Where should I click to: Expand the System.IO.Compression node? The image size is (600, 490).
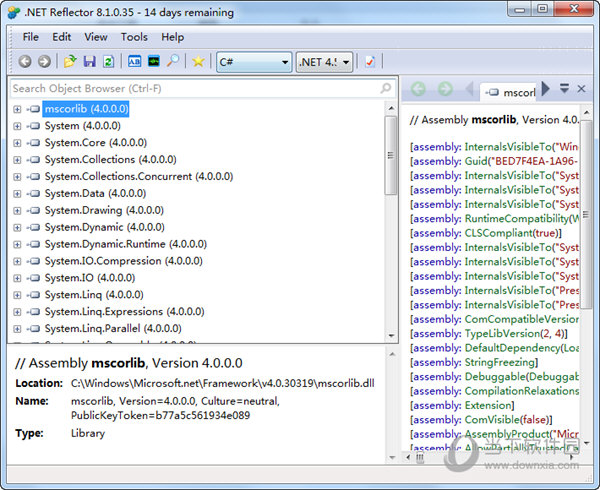pos(17,261)
